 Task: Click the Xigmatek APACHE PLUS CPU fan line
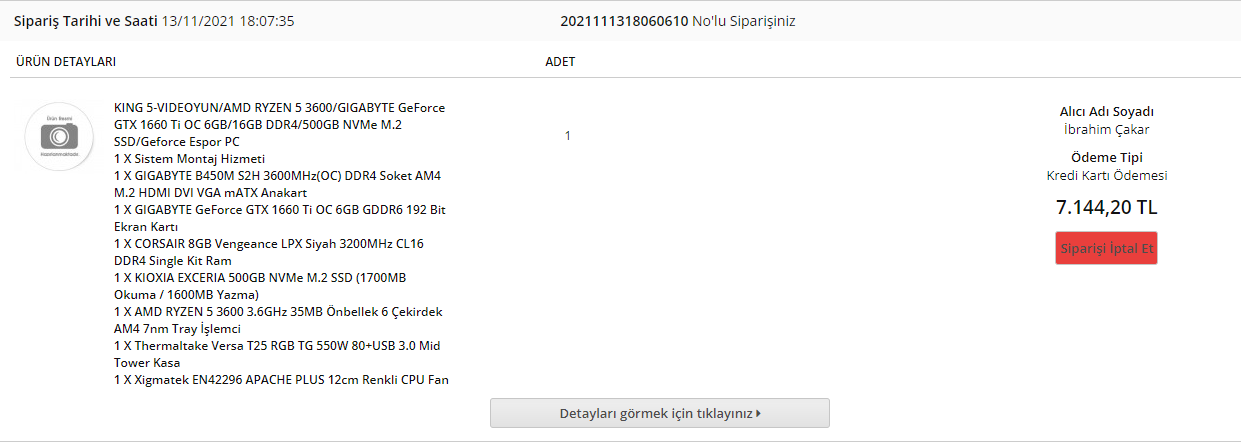click(280, 380)
